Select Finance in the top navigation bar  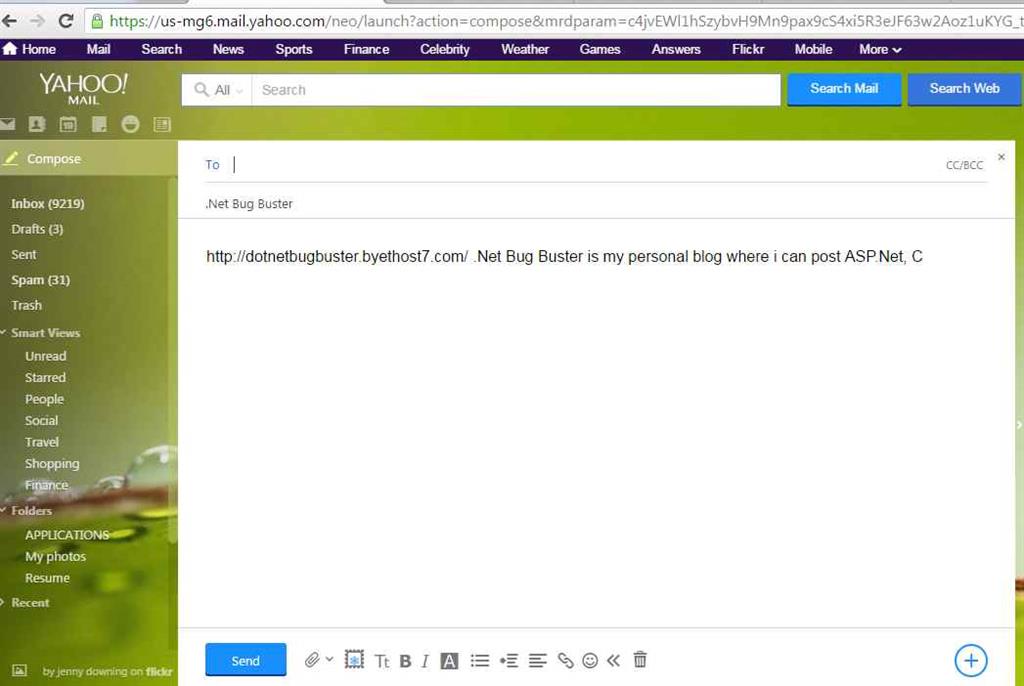click(x=366, y=48)
